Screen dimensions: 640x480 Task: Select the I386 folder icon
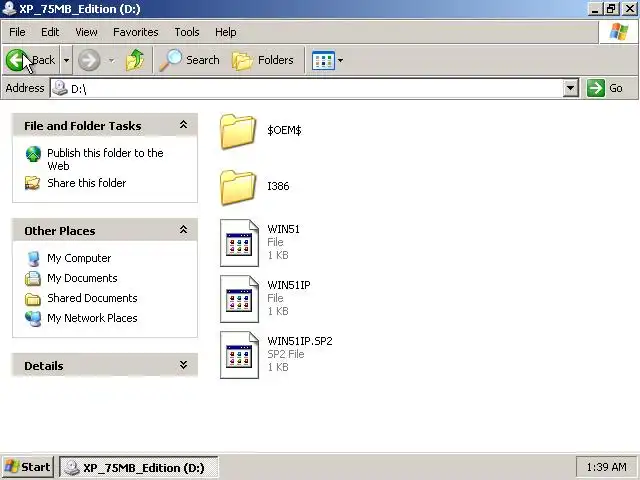point(238,187)
